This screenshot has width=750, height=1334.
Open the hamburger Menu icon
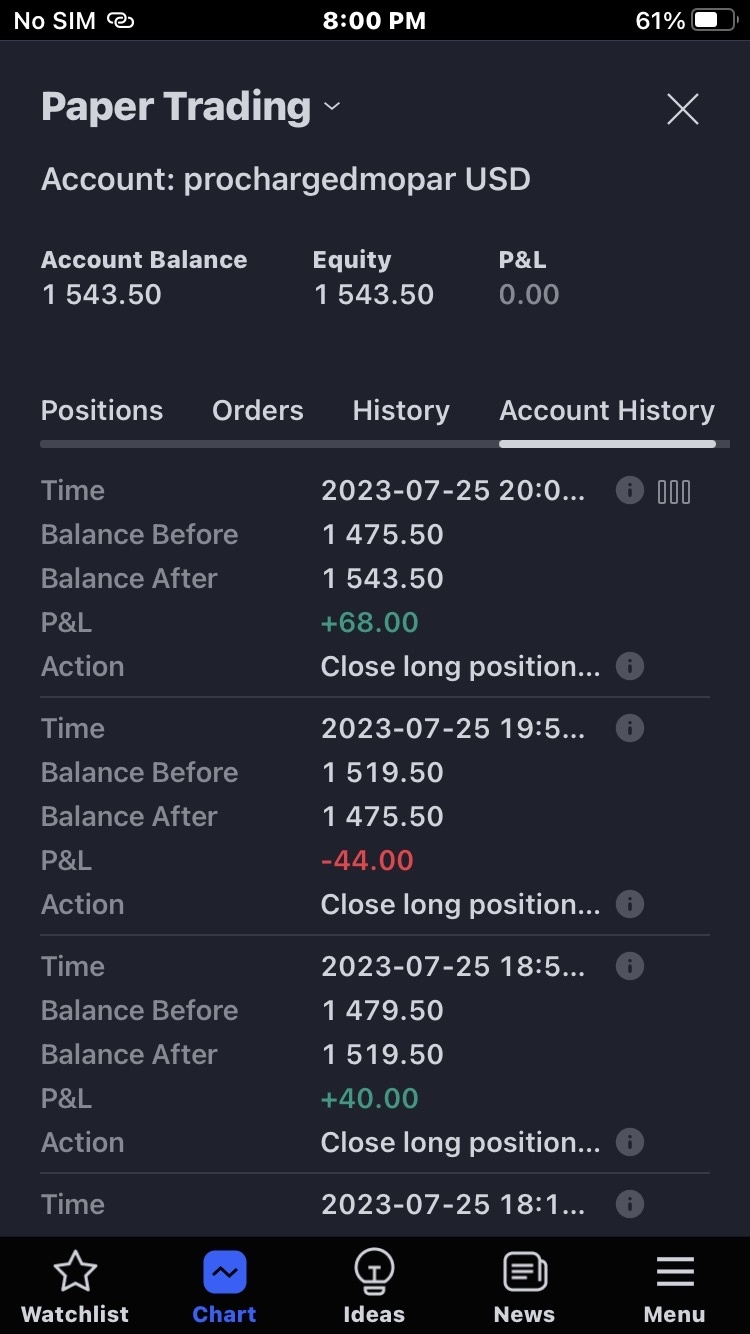[x=675, y=1272]
